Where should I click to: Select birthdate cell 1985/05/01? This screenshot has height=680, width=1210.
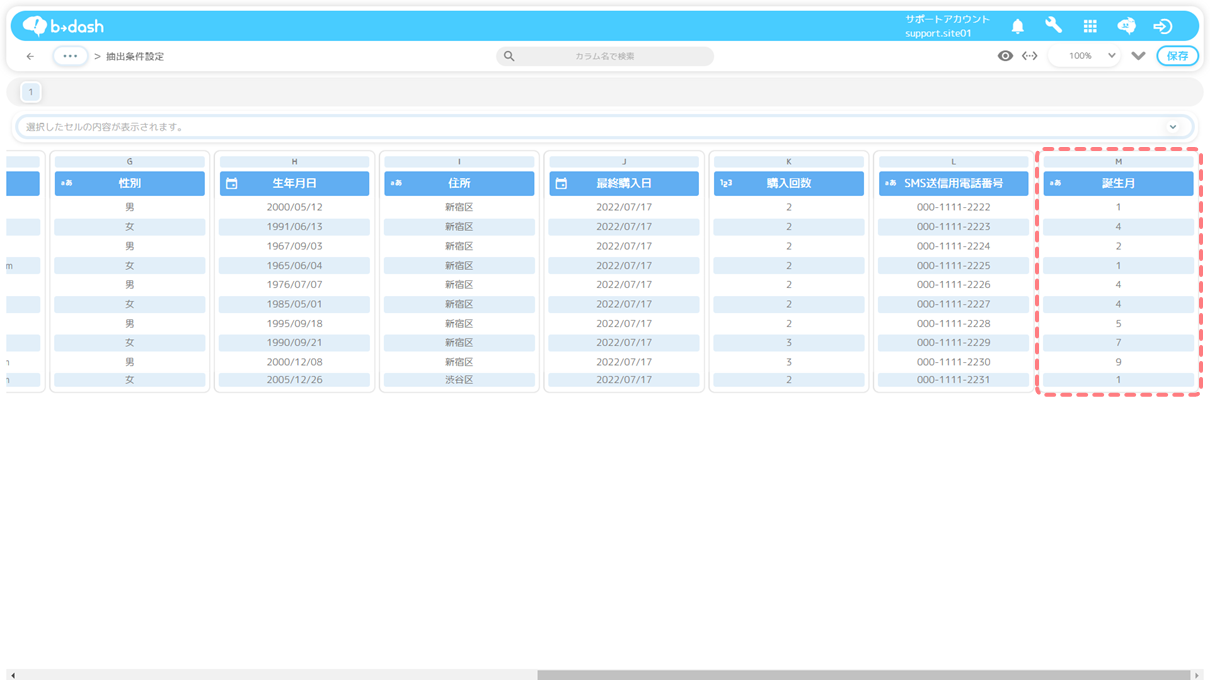(x=294, y=304)
